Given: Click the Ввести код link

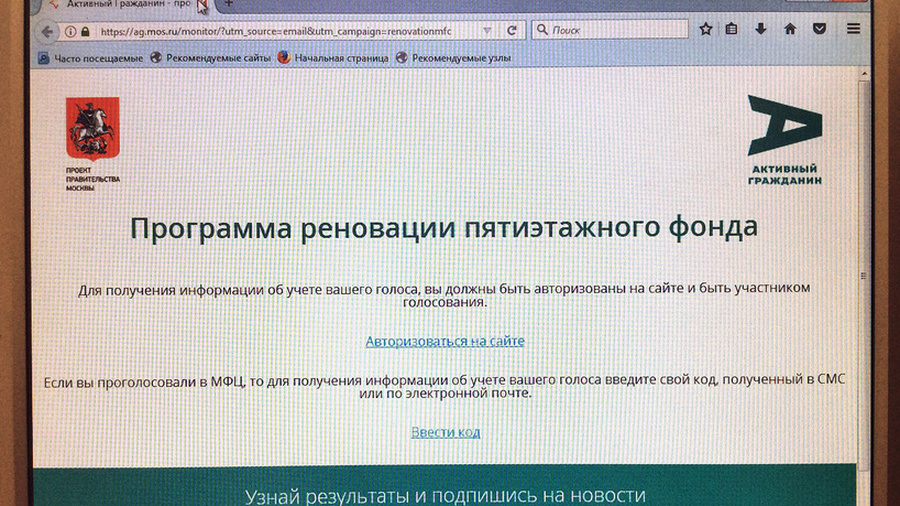Looking at the screenshot, I should coord(445,432).
